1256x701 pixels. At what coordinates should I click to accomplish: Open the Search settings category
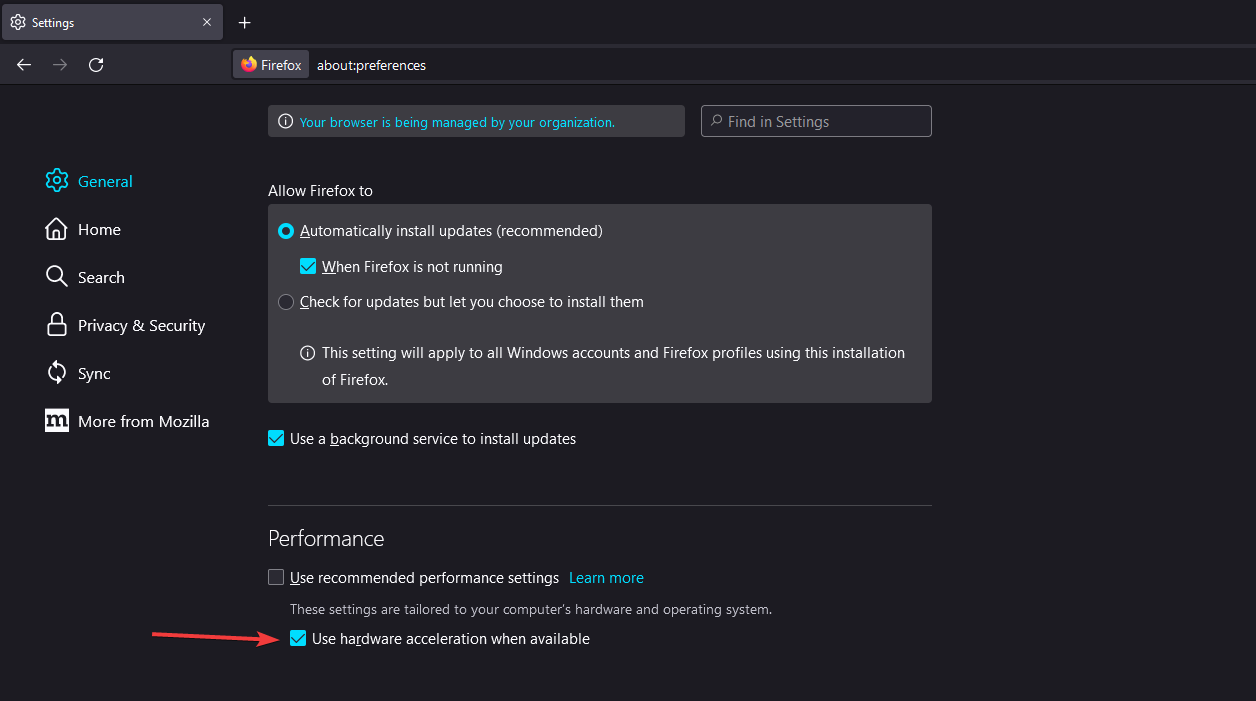click(85, 277)
